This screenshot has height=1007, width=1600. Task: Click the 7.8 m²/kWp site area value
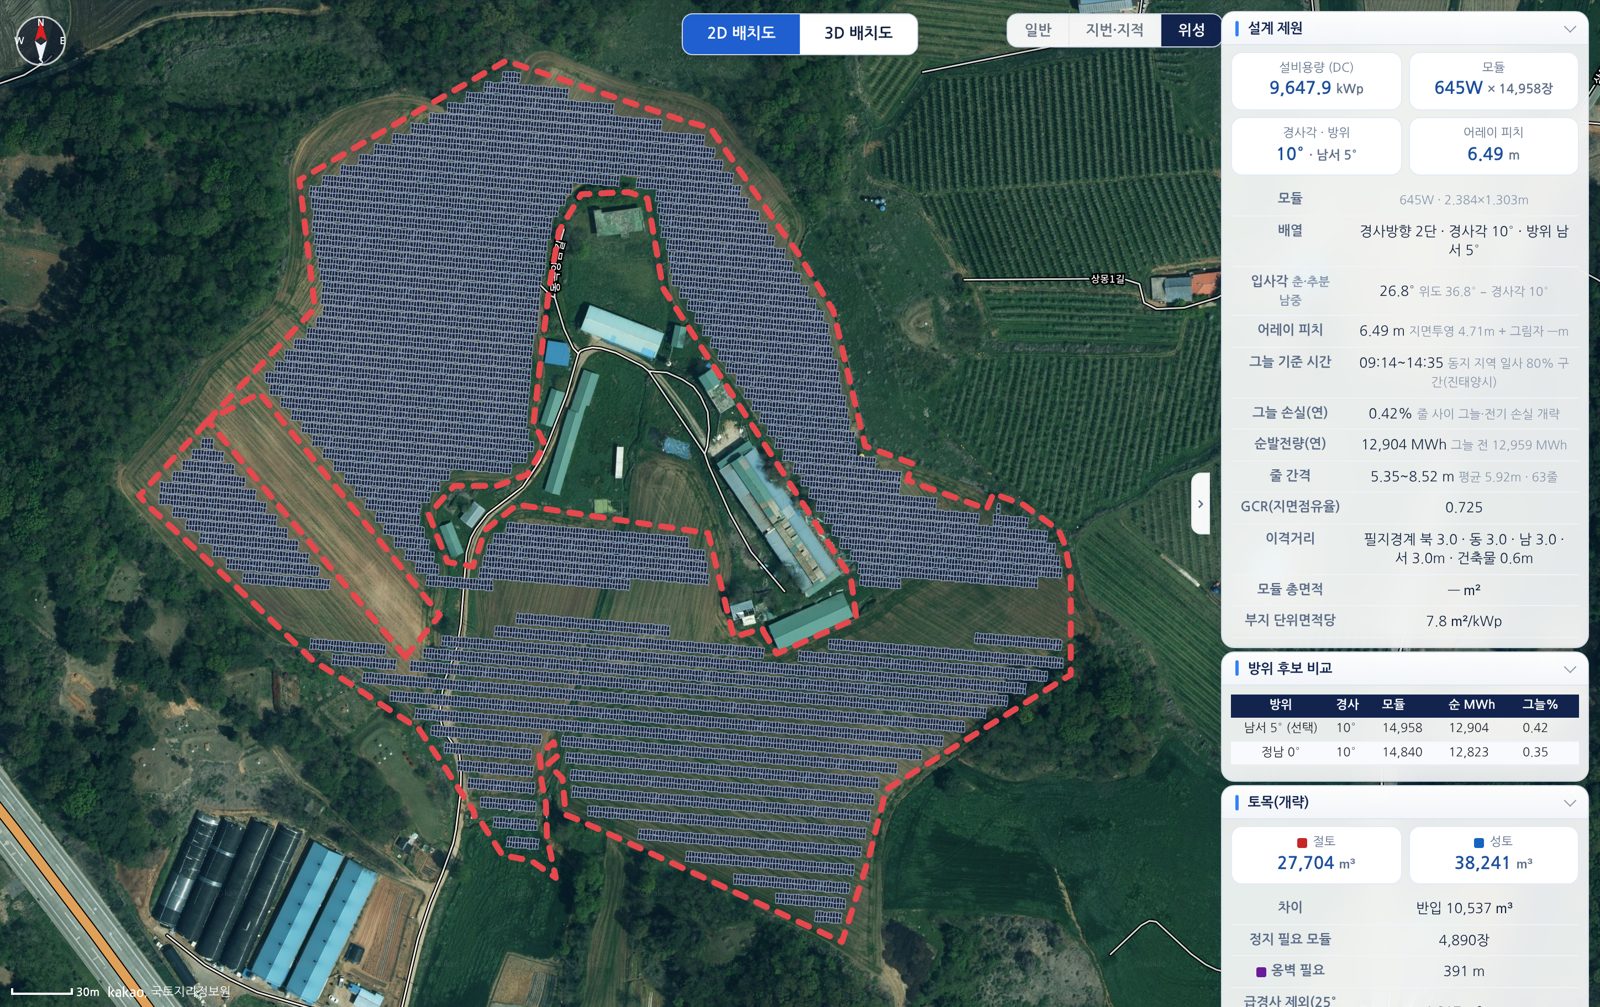coord(1464,621)
